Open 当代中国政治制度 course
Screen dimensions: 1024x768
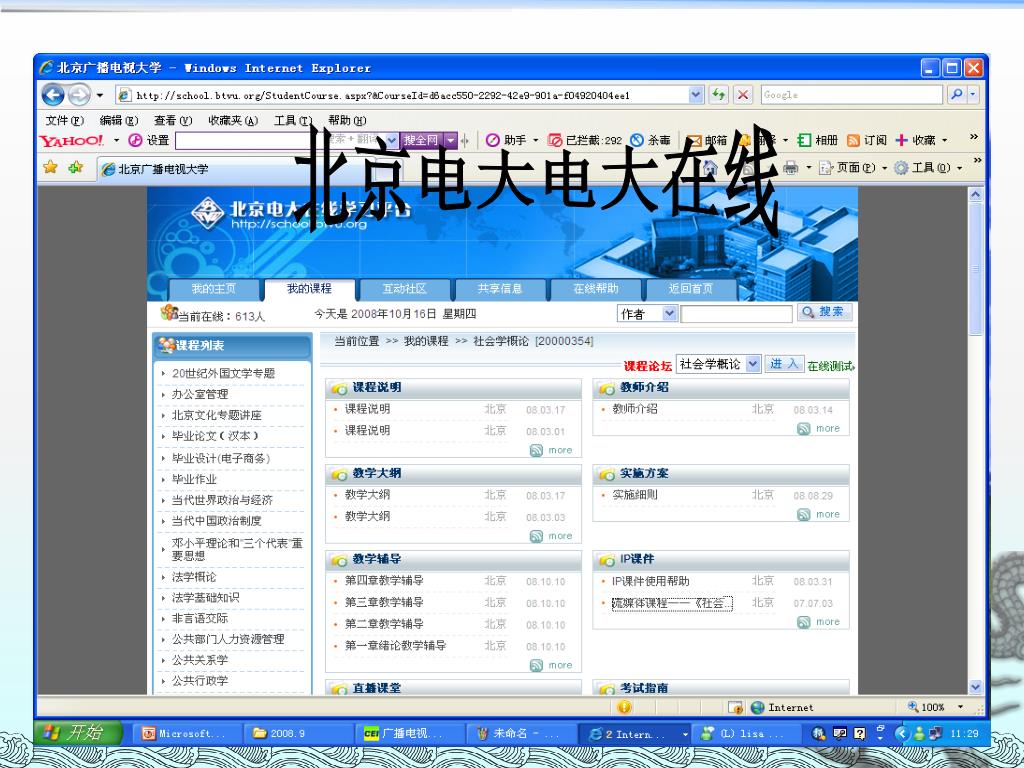[216, 521]
